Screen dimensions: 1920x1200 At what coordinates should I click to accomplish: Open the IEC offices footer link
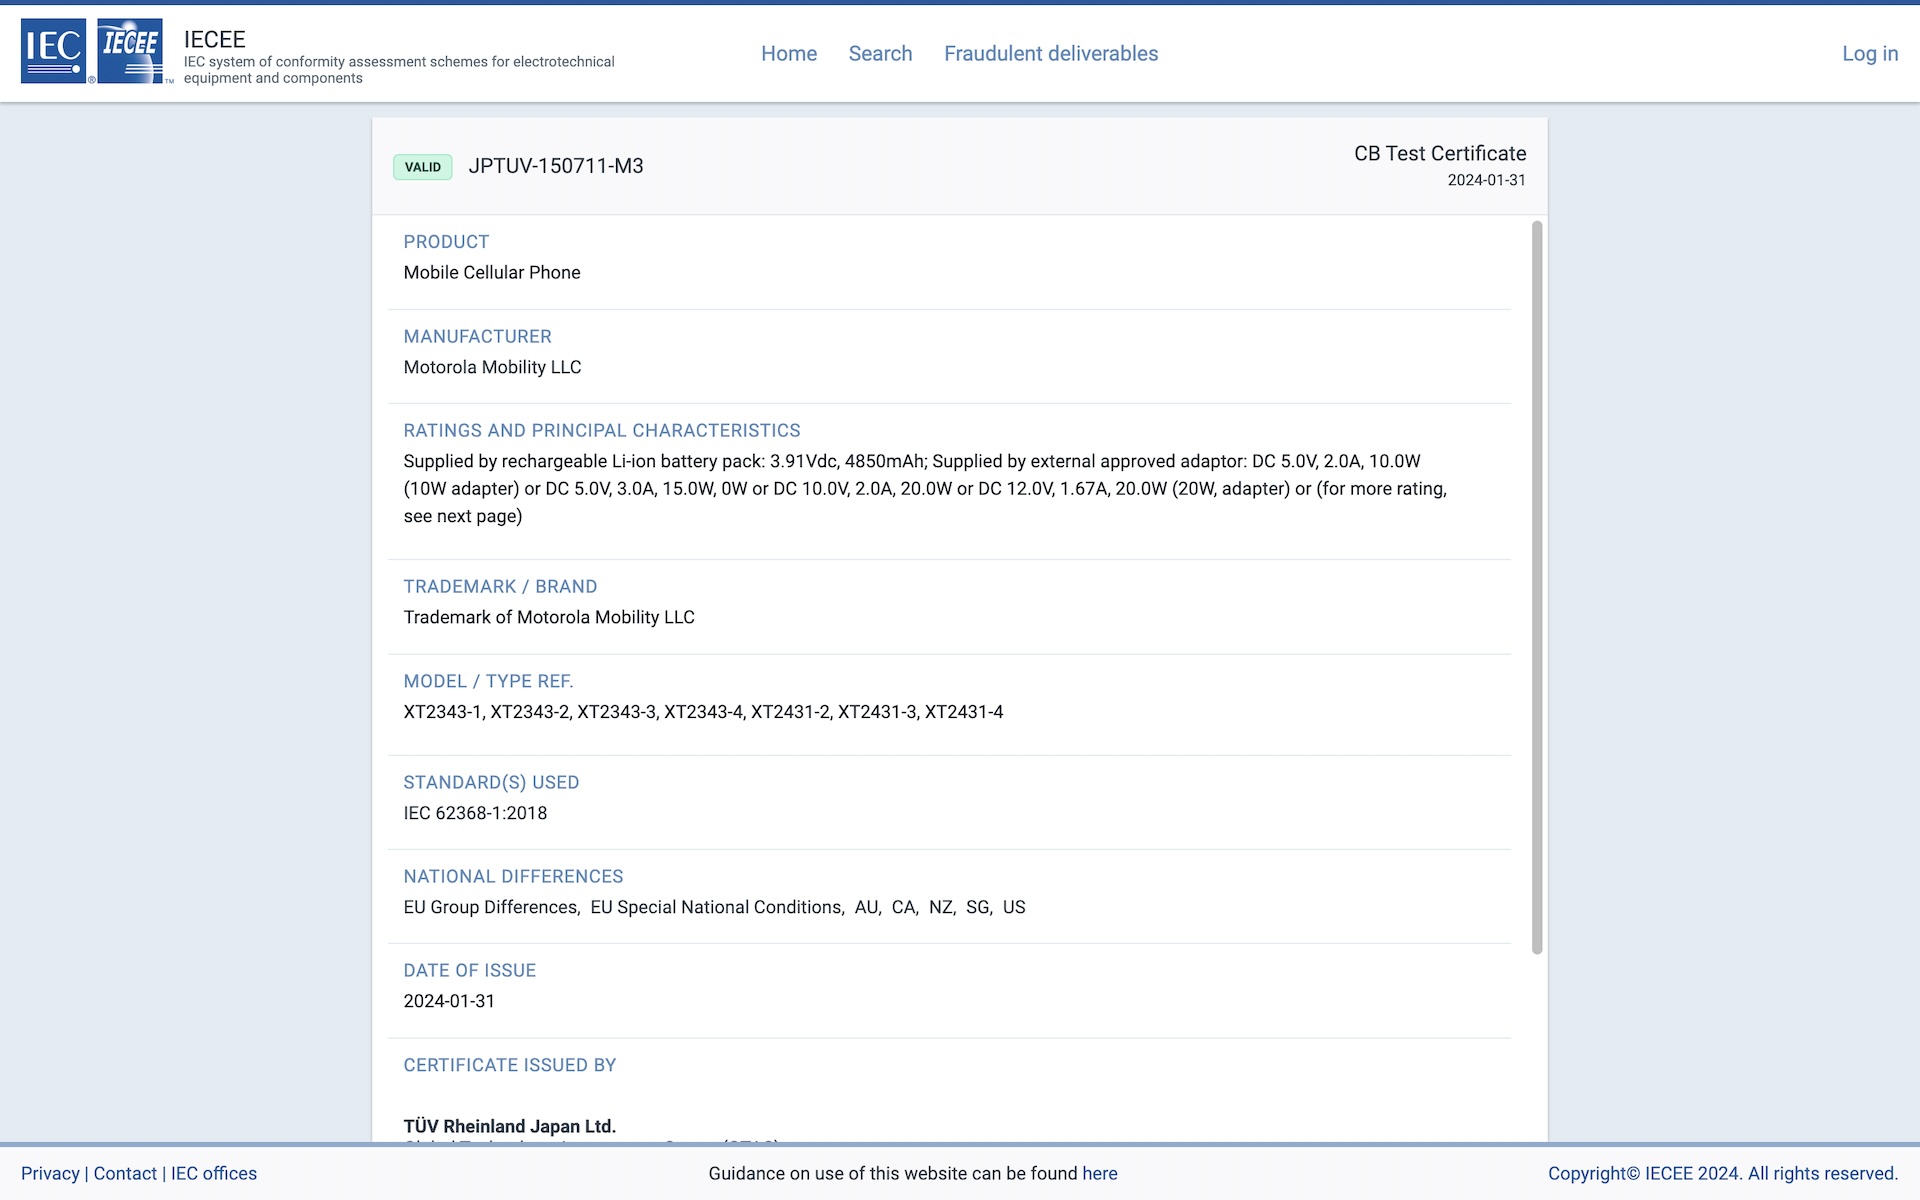click(x=214, y=1173)
